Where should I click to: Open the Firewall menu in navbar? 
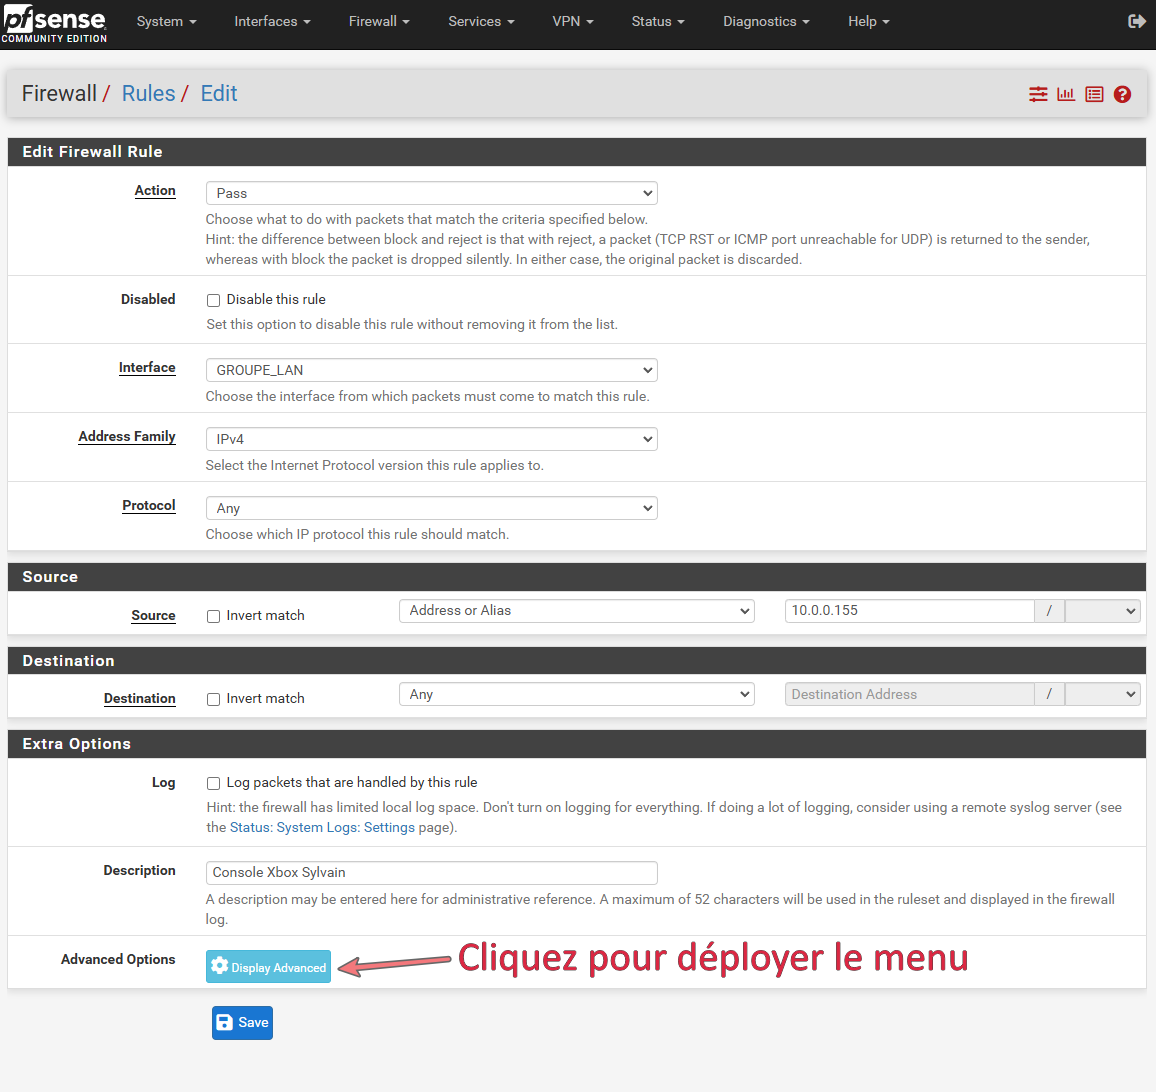coord(378,21)
